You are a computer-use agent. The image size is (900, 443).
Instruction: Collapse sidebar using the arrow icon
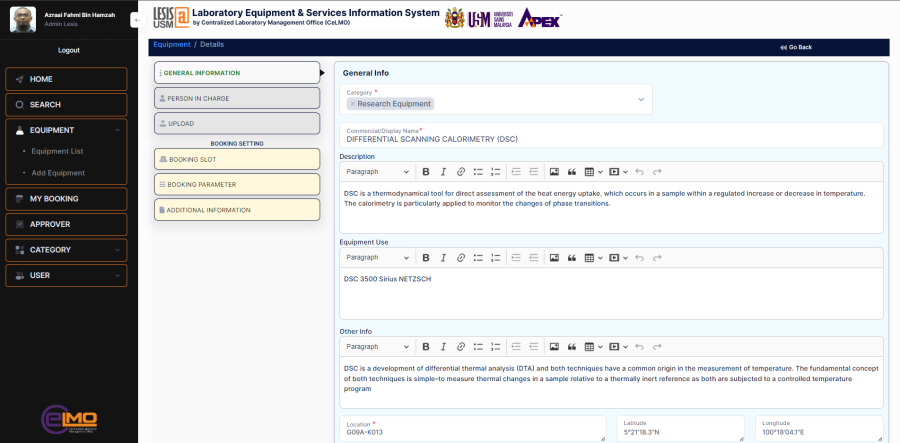coord(135,20)
